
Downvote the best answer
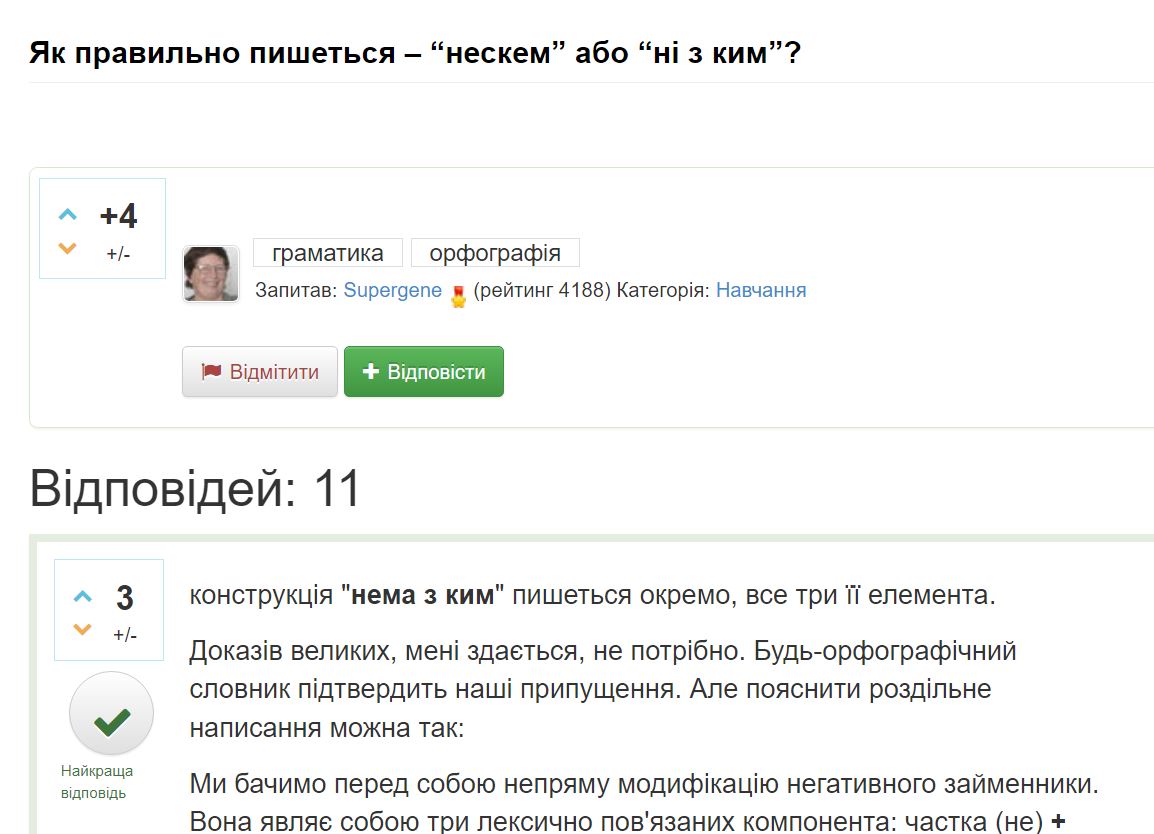82,629
